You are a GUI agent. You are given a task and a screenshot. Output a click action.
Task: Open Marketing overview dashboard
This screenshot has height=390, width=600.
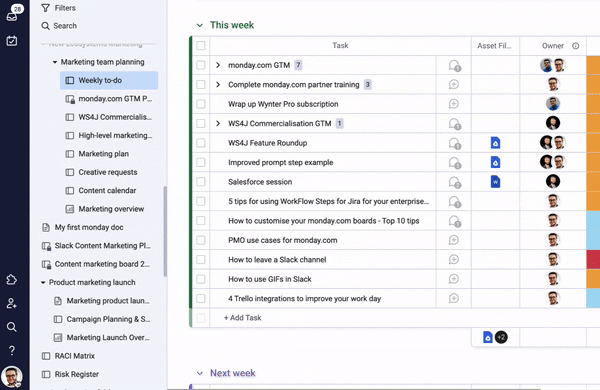pos(109,209)
